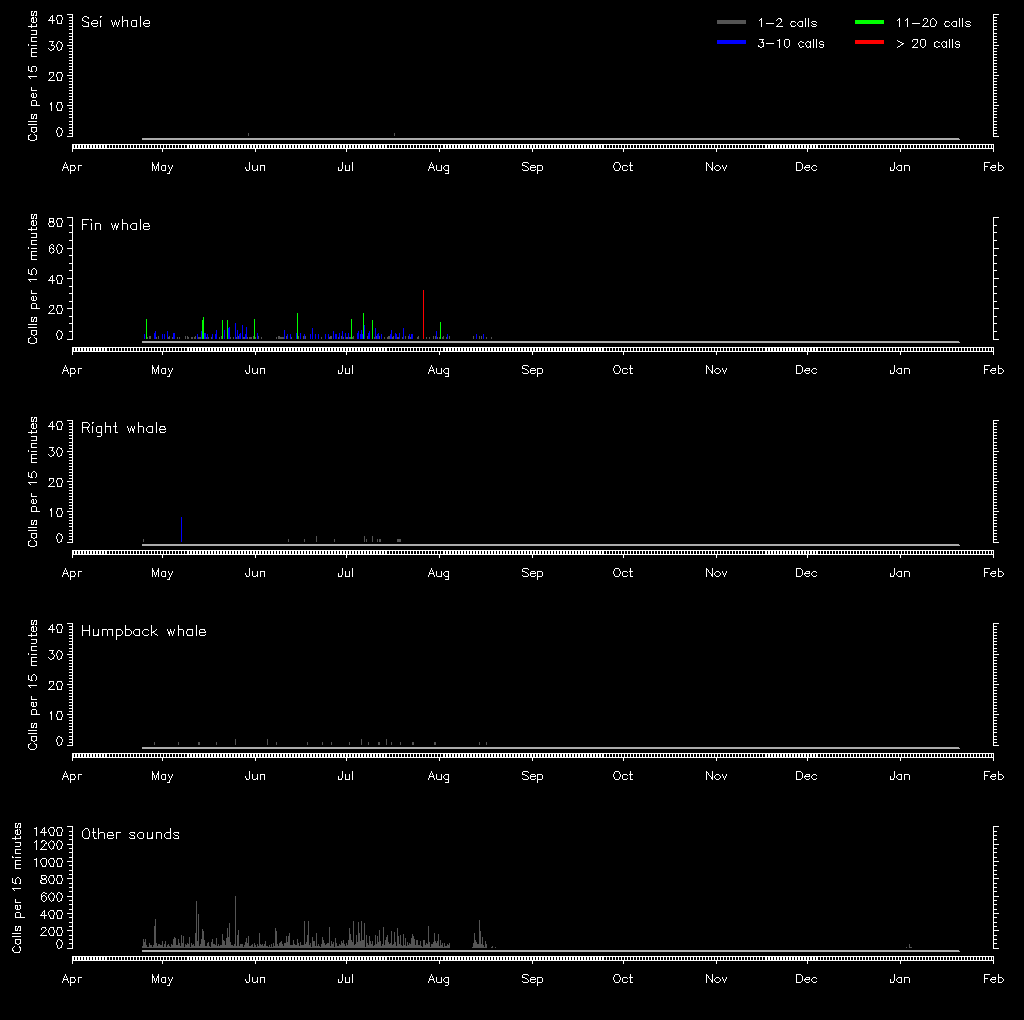Click Dec label under Humpback whale chart
Viewport: 1024px width, 1020px height.
[806, 776]
